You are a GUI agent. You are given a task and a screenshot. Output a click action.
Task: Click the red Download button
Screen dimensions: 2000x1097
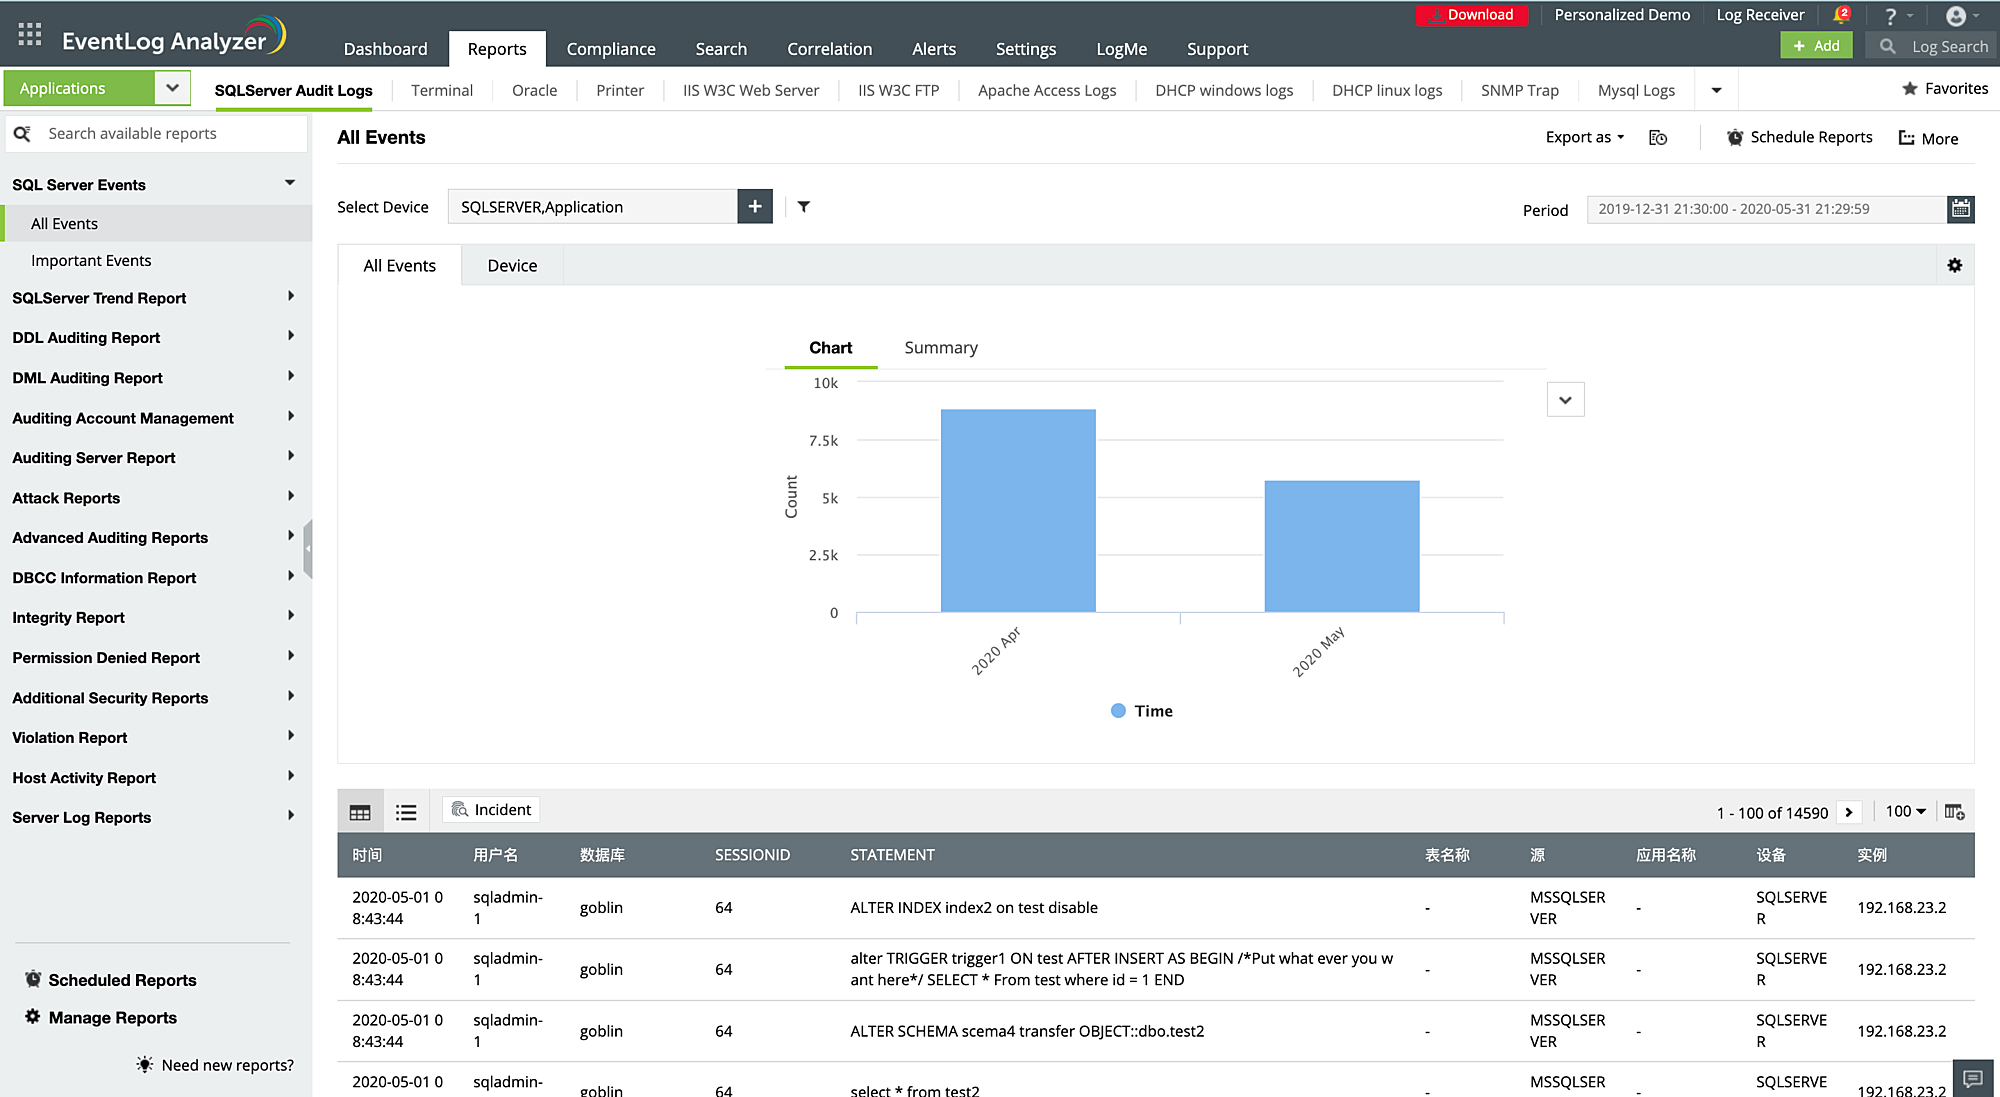click(1471, 15)
